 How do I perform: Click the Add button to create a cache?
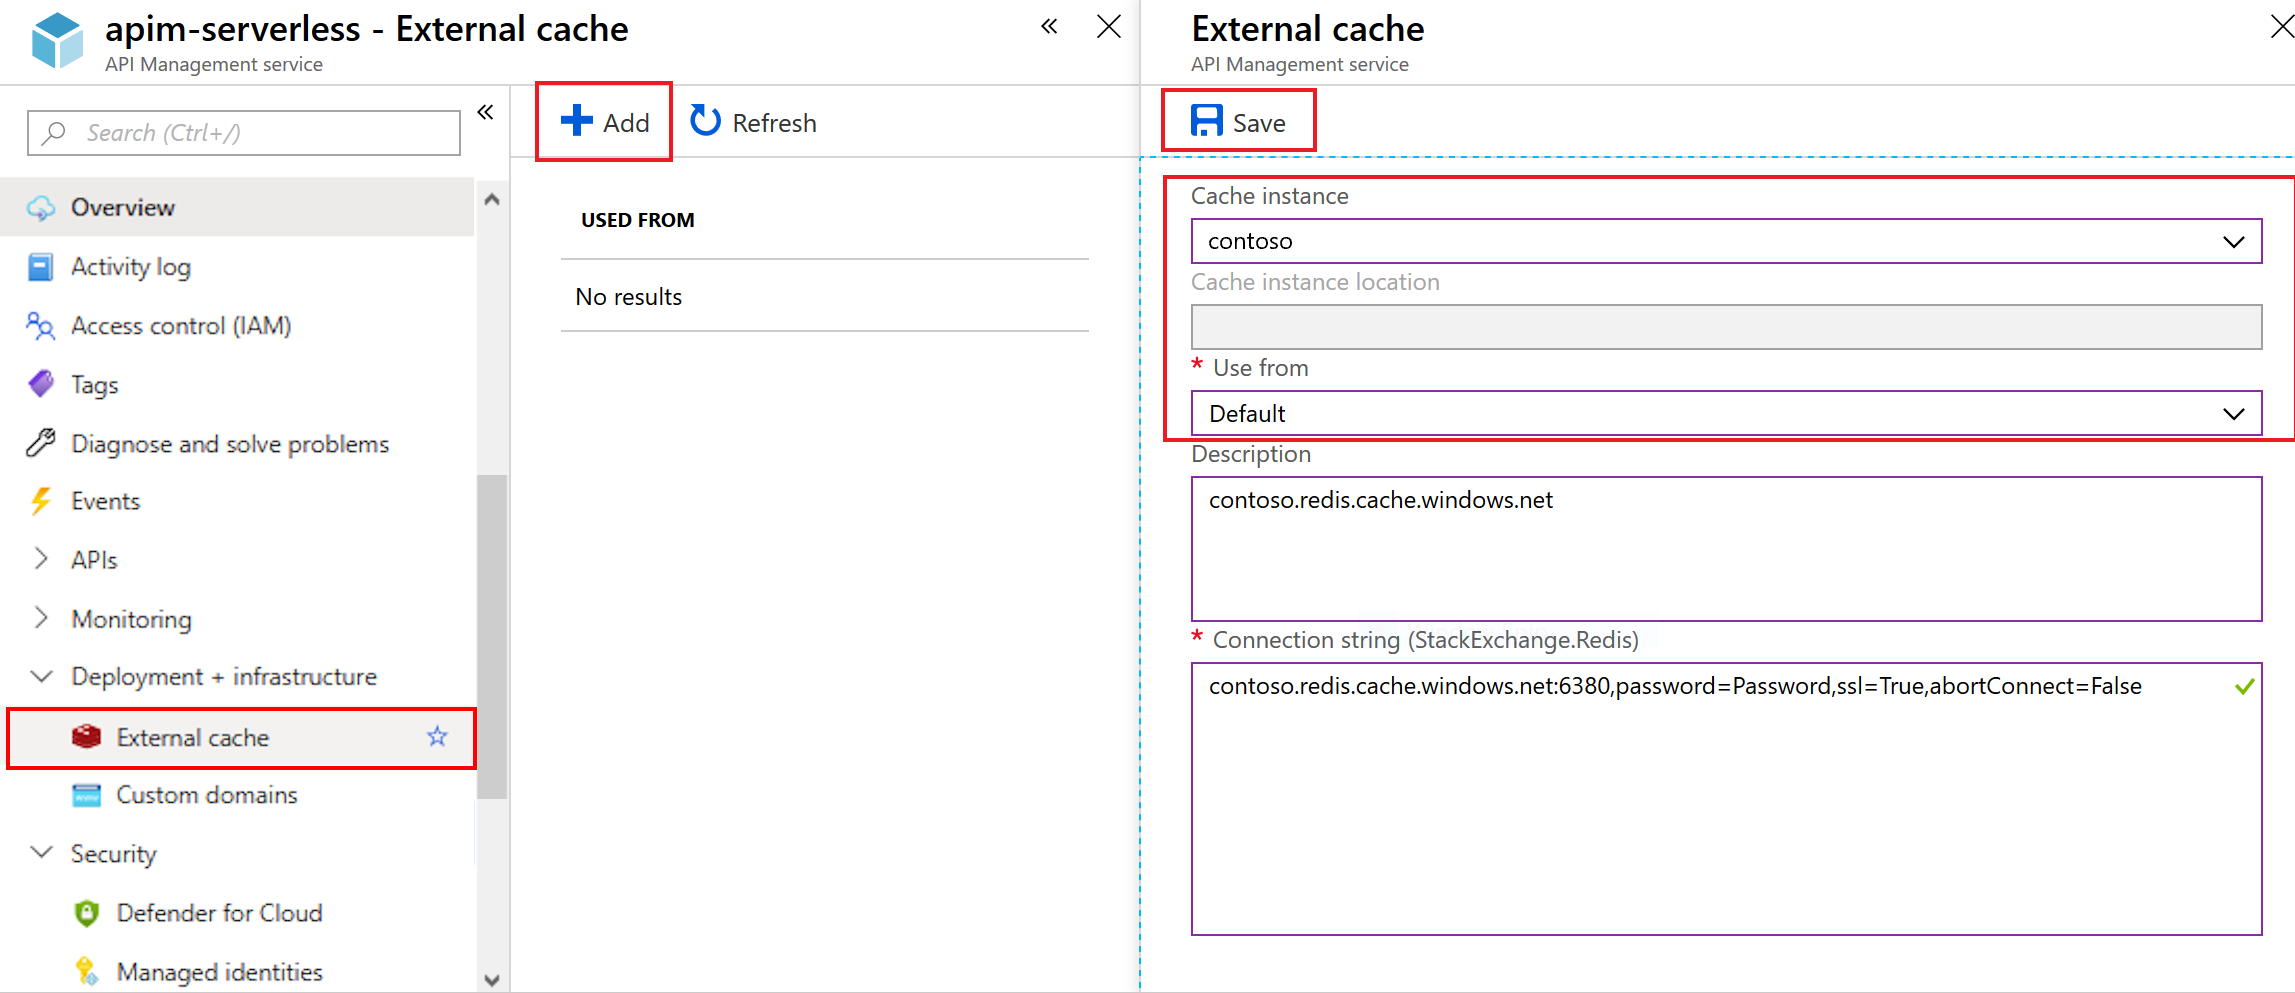604,121
